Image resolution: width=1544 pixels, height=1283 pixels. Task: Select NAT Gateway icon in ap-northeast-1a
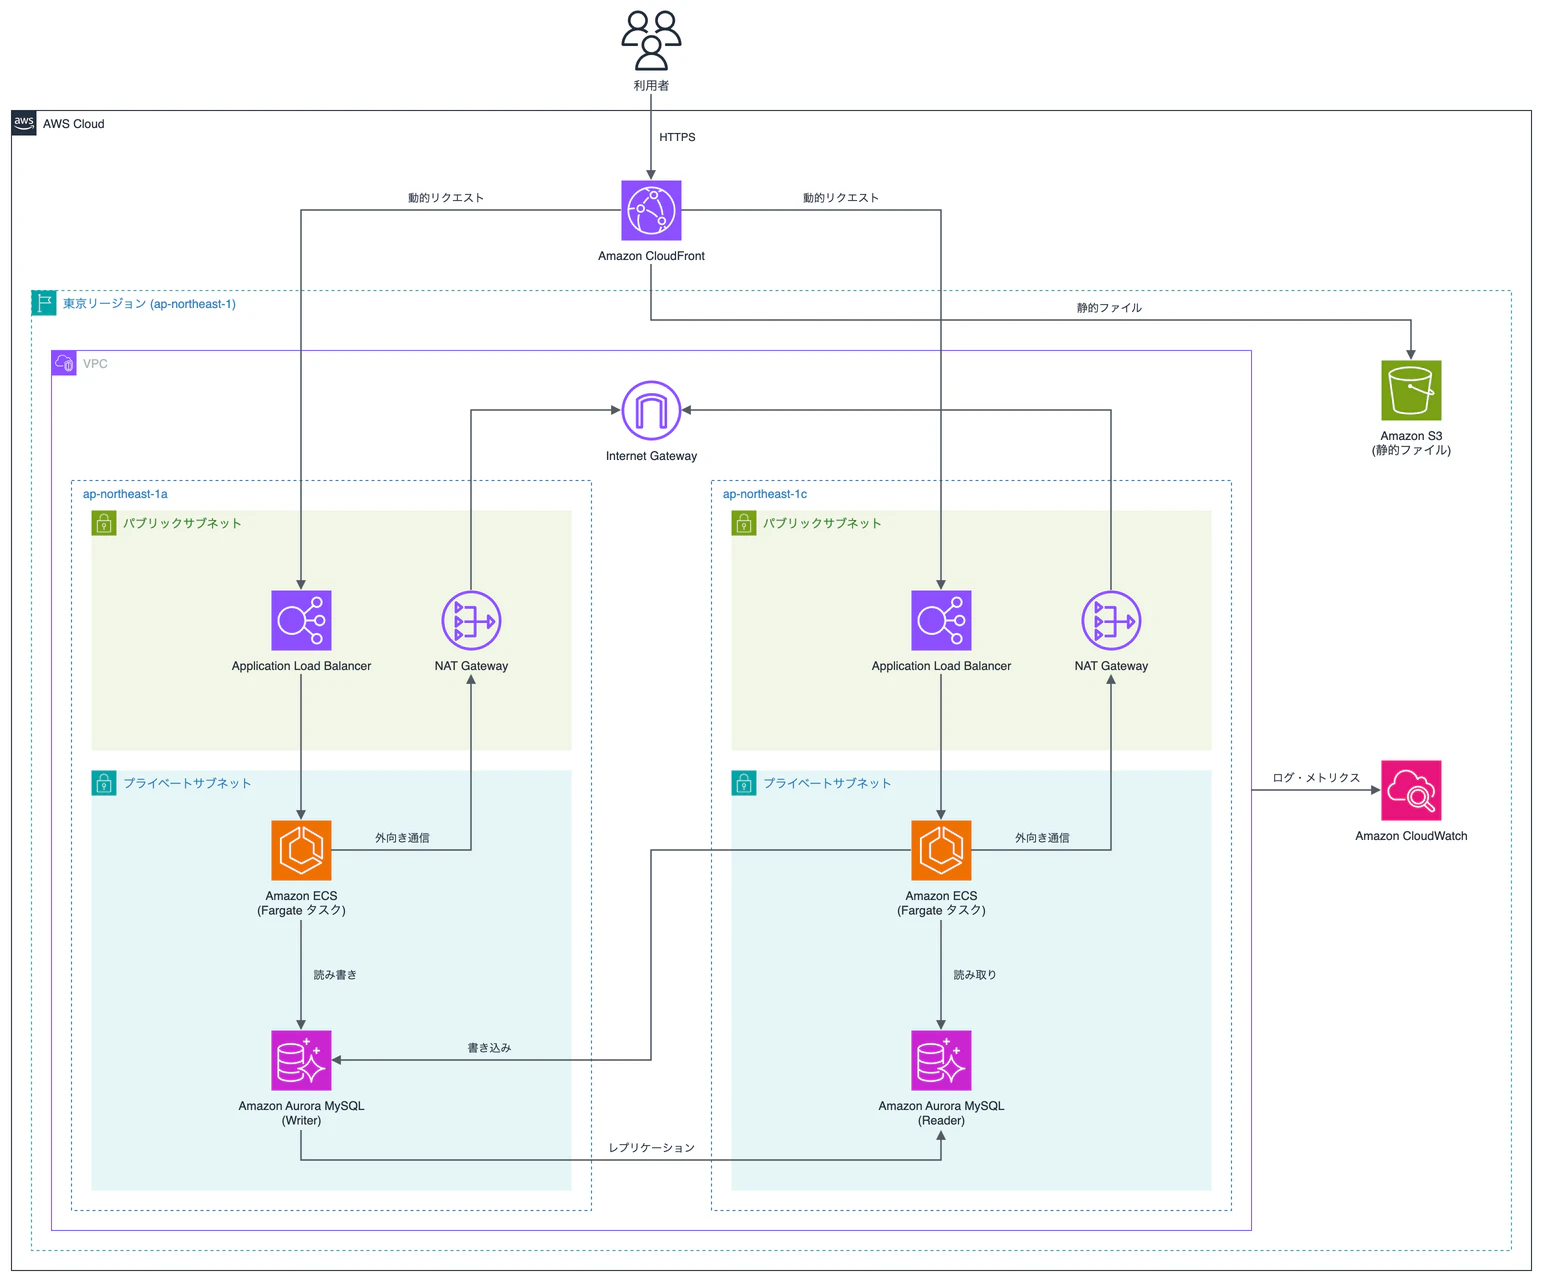pos(471,620)
